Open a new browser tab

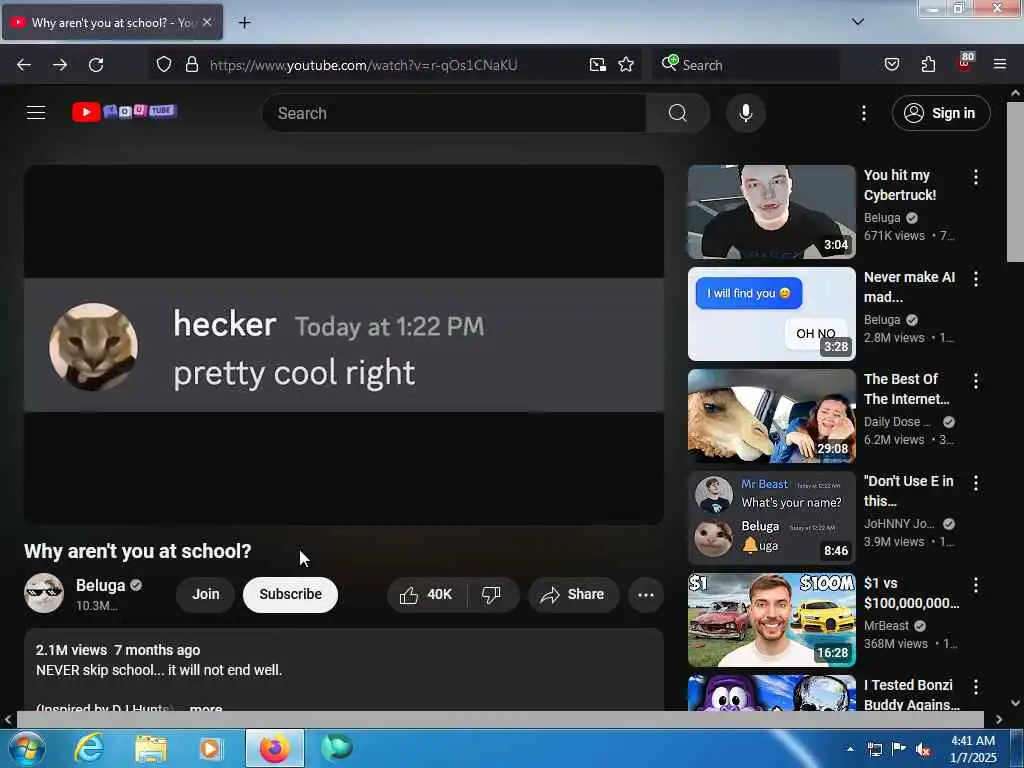[x=244, y=23]
